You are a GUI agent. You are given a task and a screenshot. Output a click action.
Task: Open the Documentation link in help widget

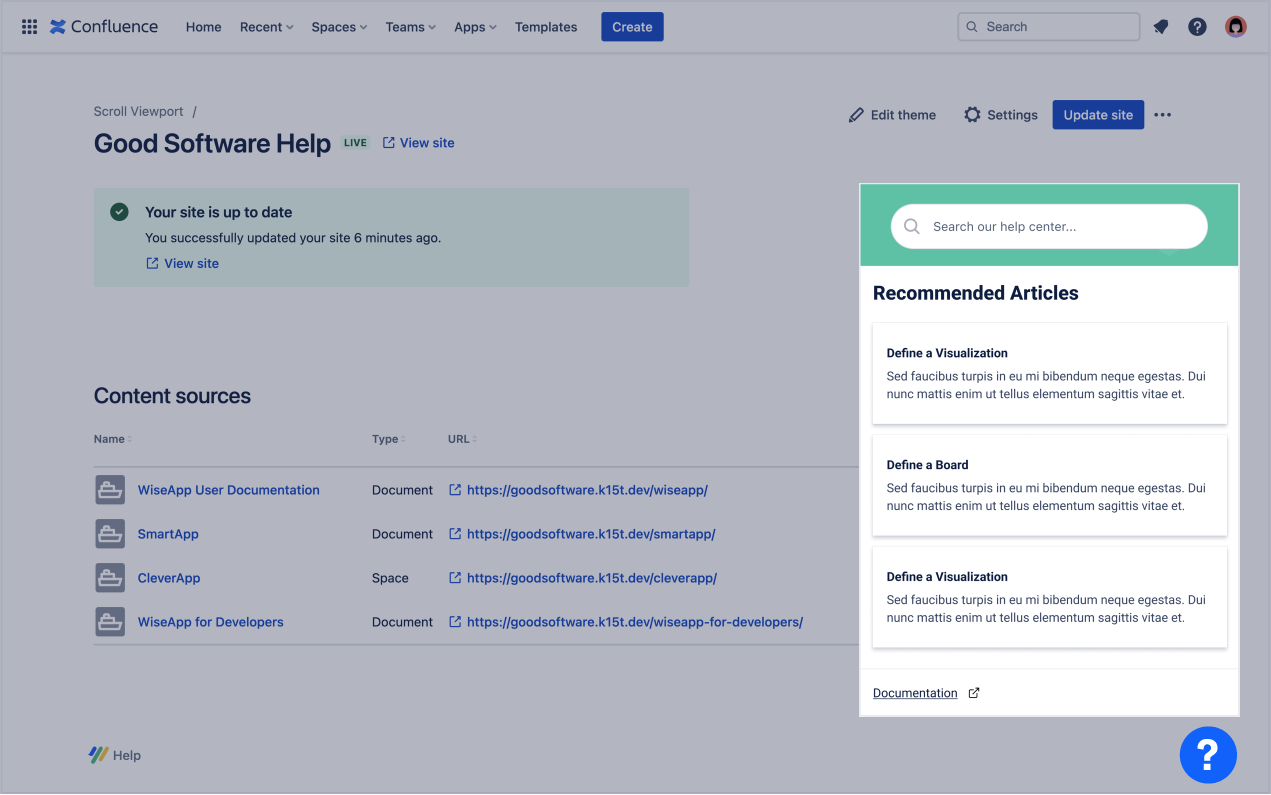[915, 693]
